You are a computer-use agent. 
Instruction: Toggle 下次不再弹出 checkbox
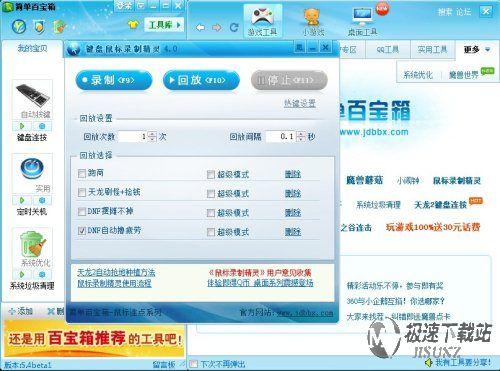193,364
